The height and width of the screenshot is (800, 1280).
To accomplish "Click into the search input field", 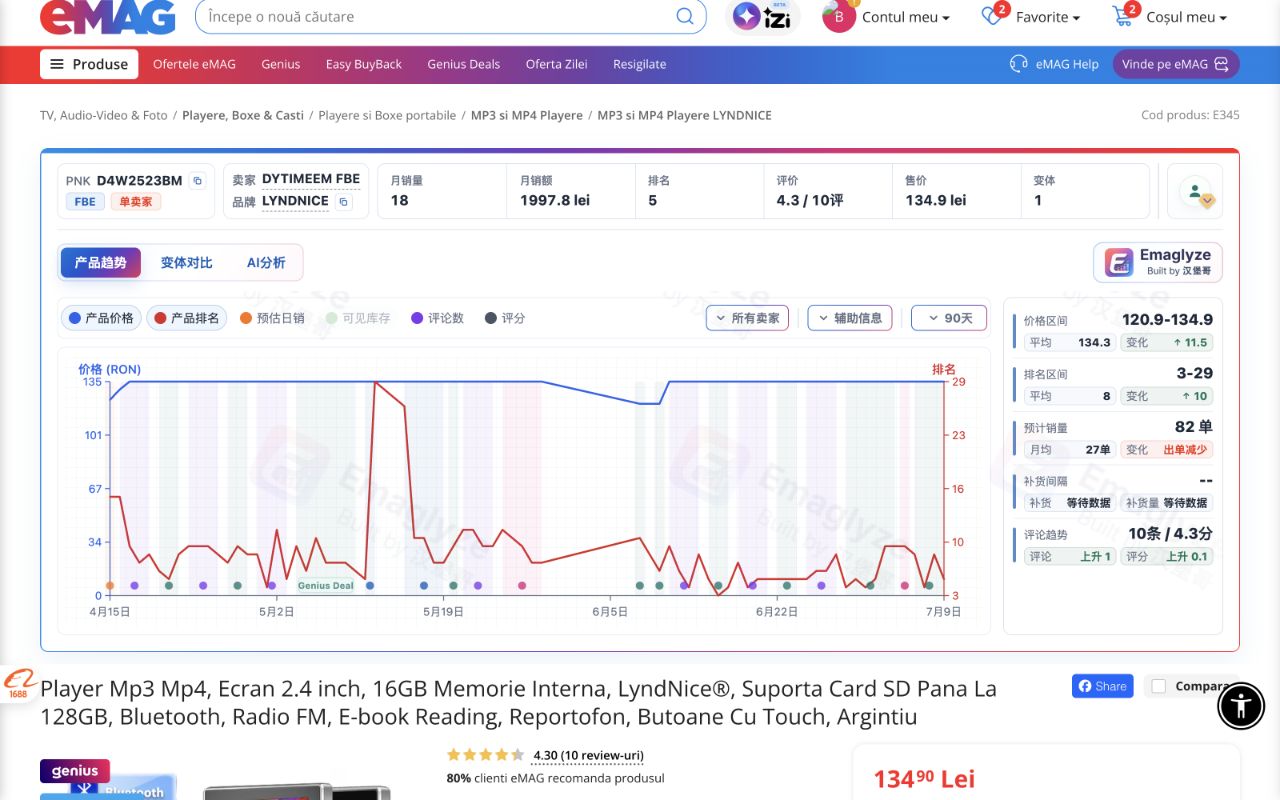I will click(x=435, y=16).
